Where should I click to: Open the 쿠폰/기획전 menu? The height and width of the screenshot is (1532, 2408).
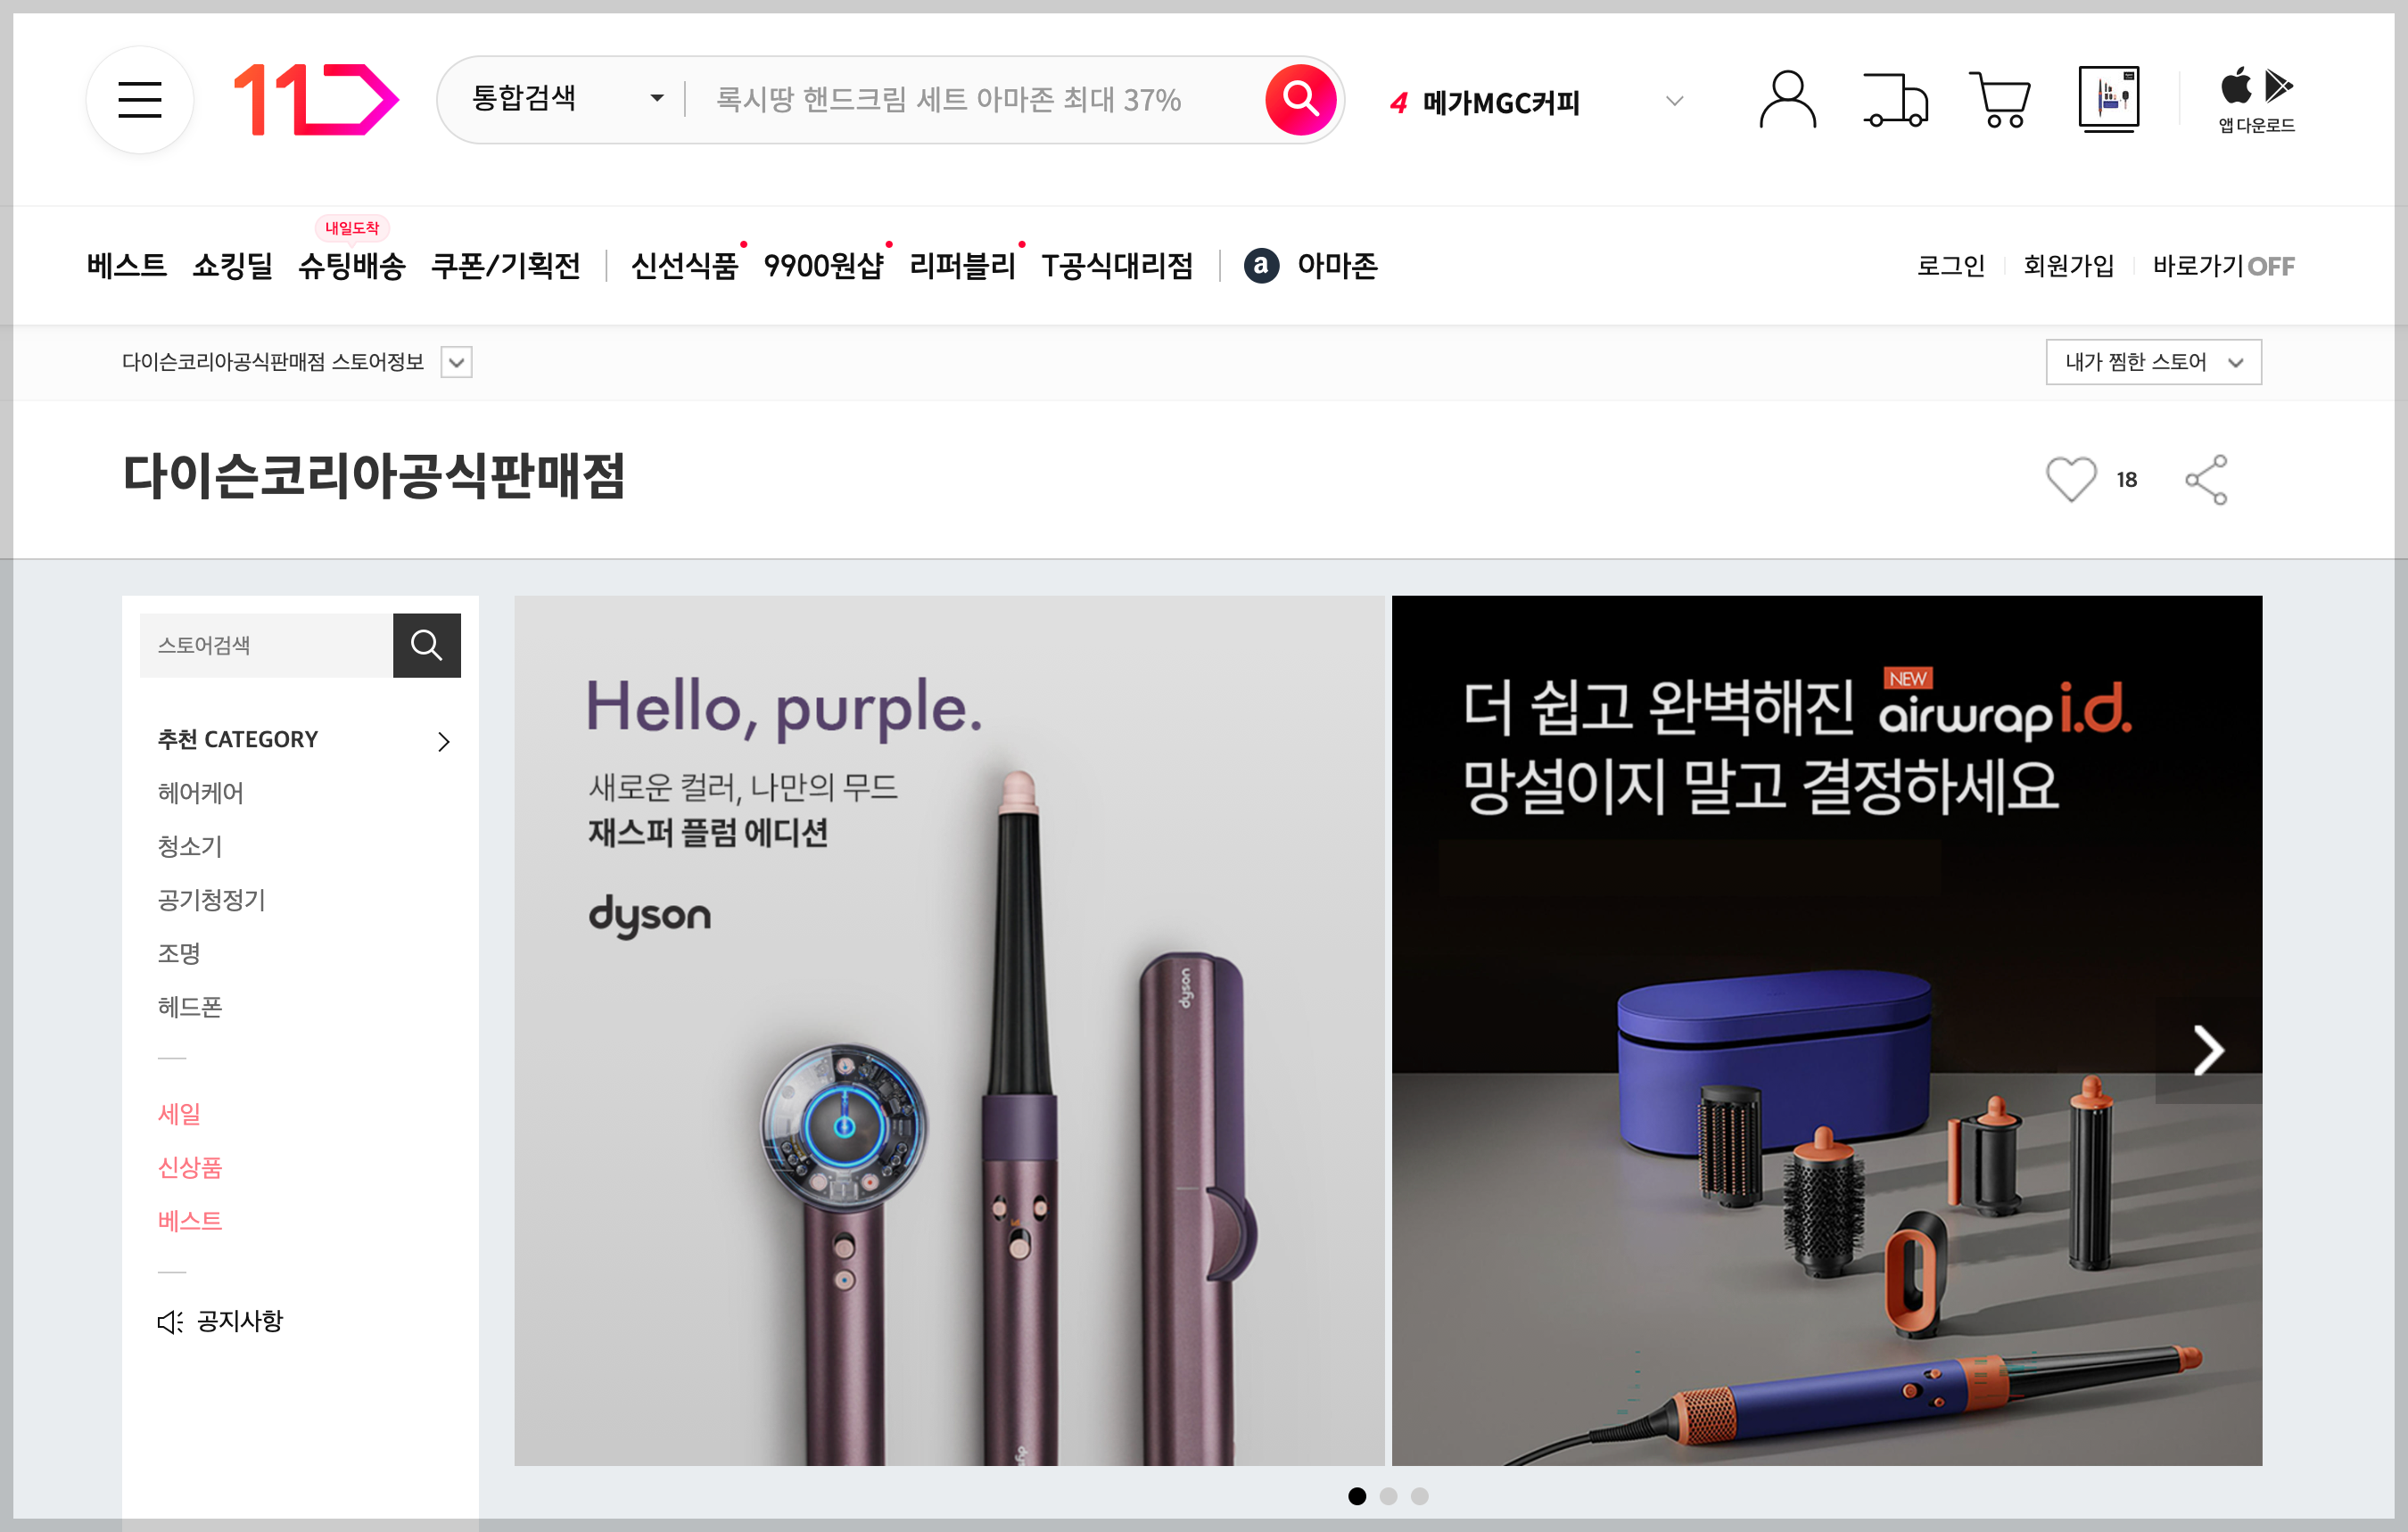[505, 266]
